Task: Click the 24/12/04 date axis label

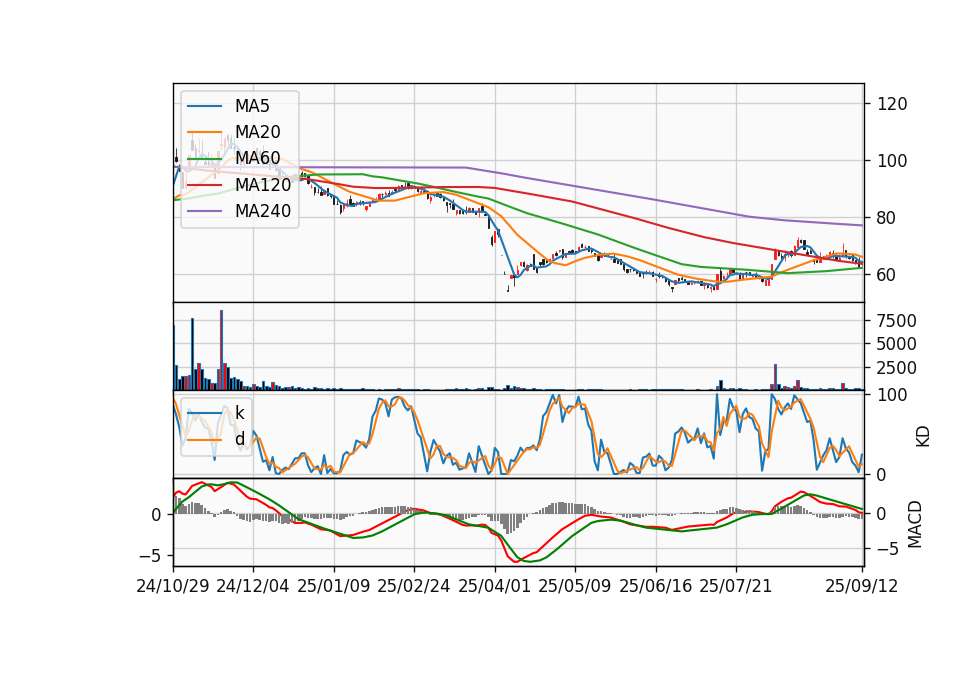Action: pyautogui.click(x=253, y=586)
